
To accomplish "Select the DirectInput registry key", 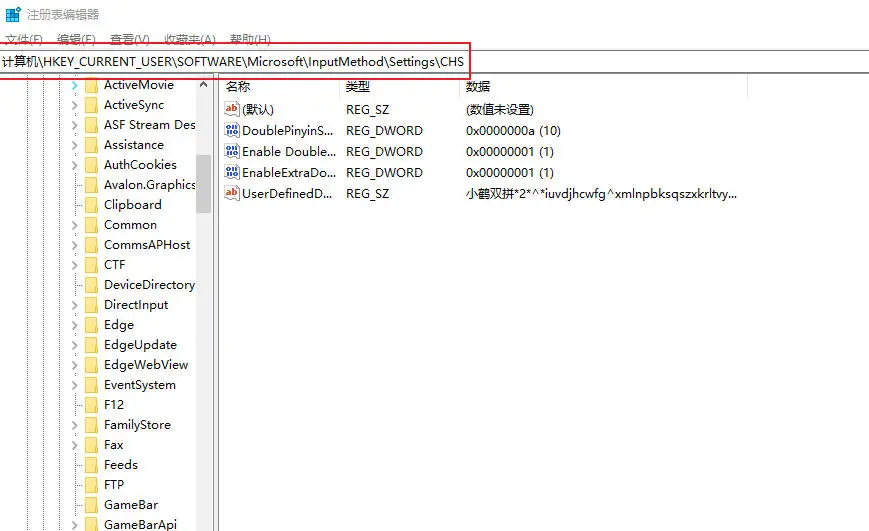I will [x=136, y=305].
